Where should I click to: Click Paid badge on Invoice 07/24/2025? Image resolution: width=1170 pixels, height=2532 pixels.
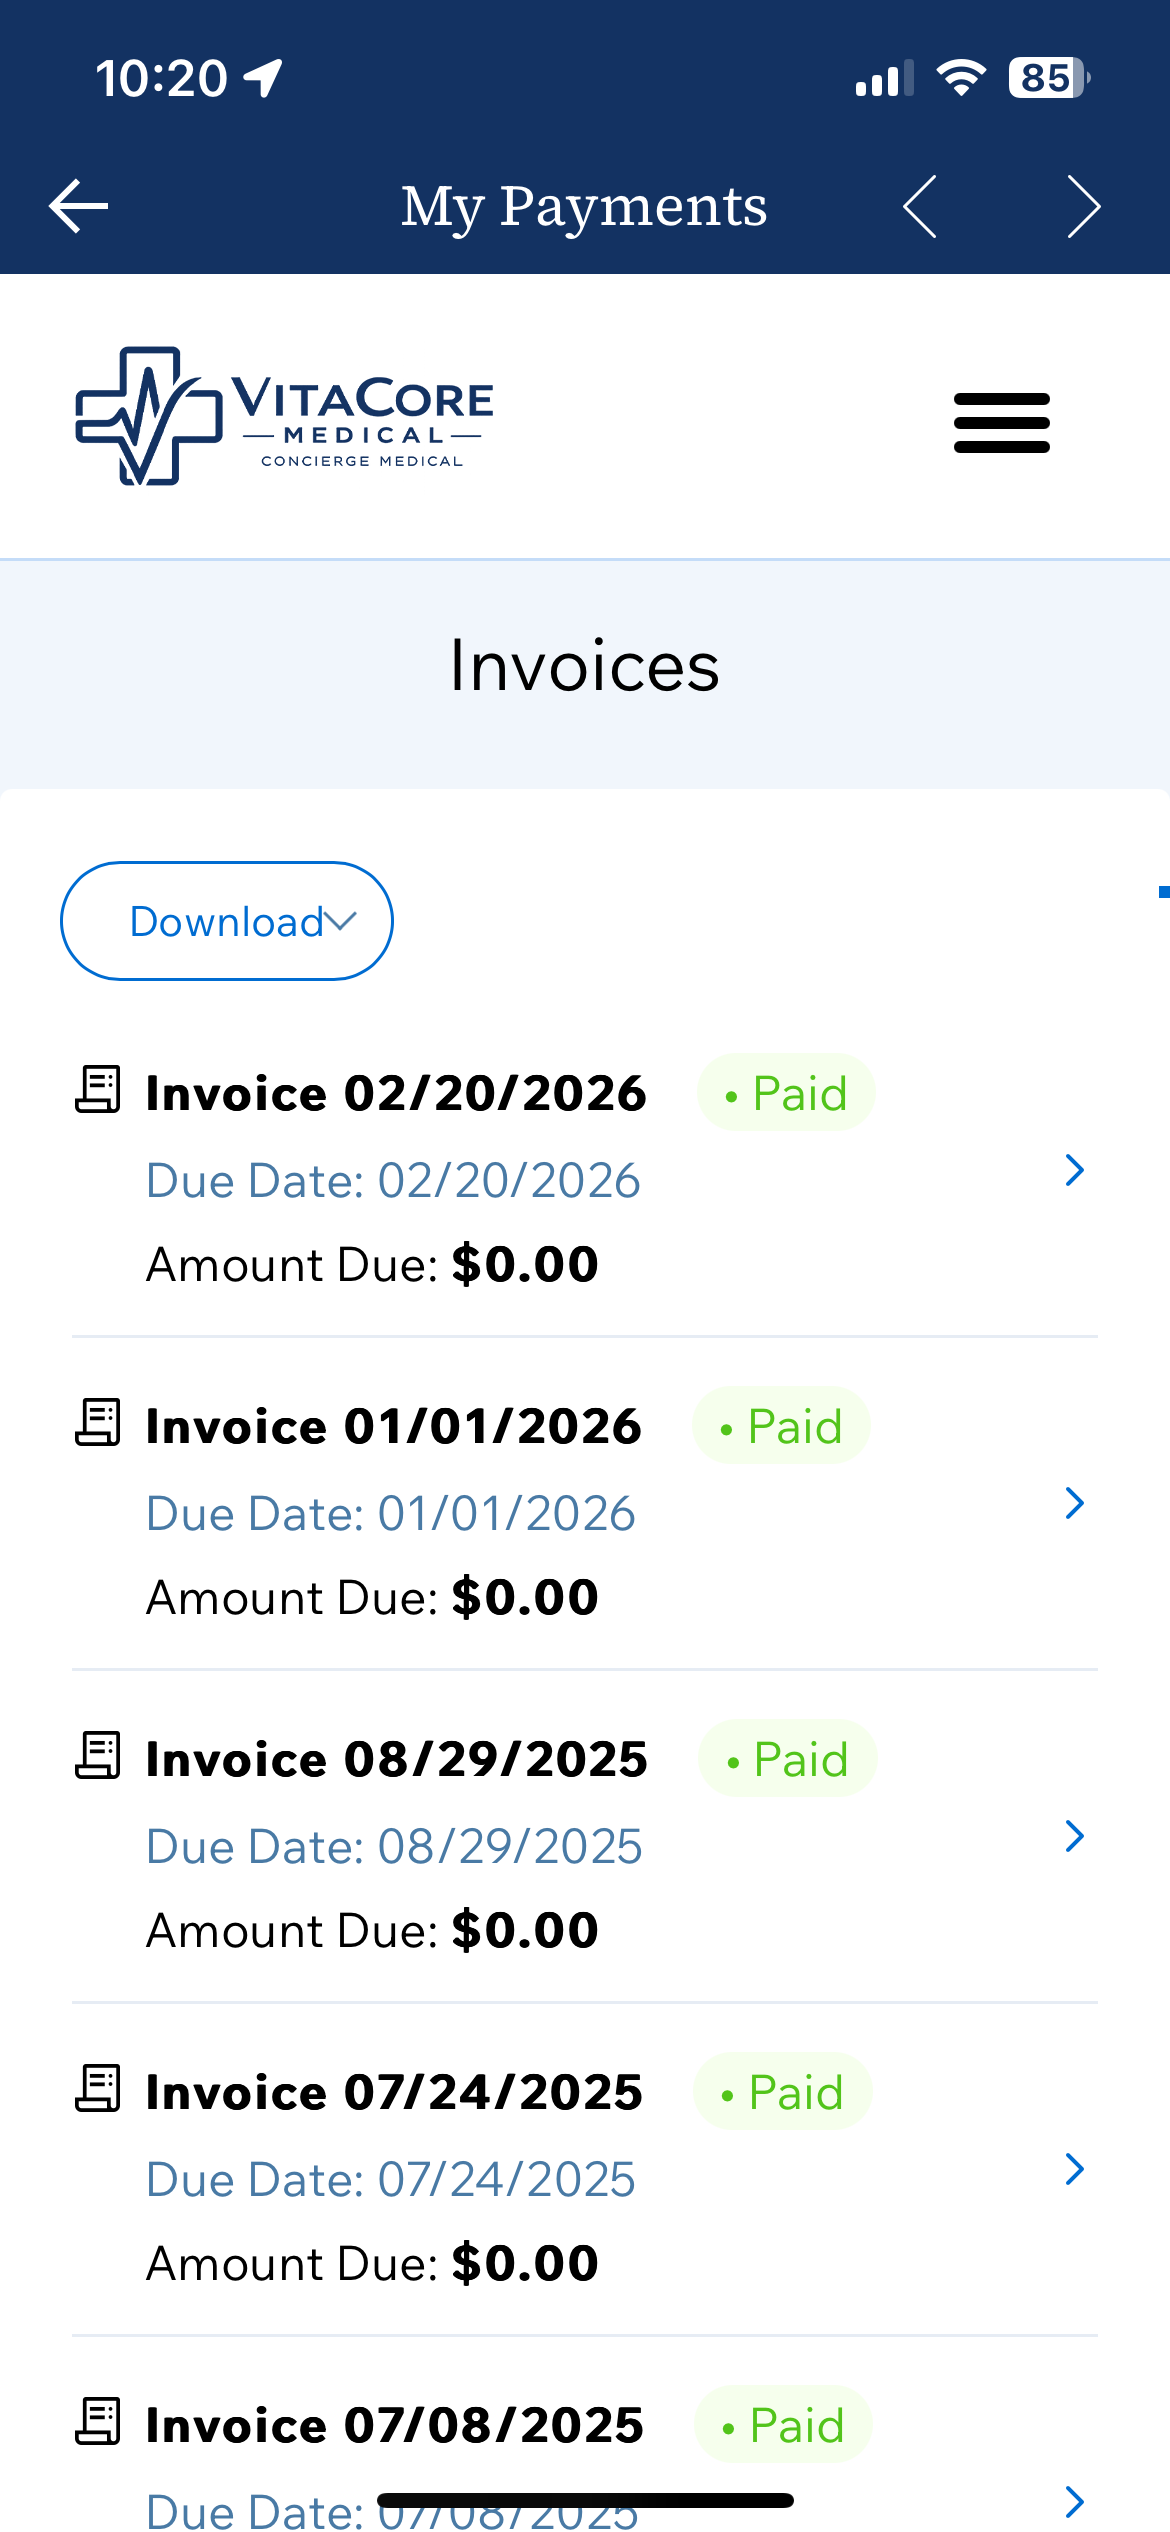tap(783, 2092)
